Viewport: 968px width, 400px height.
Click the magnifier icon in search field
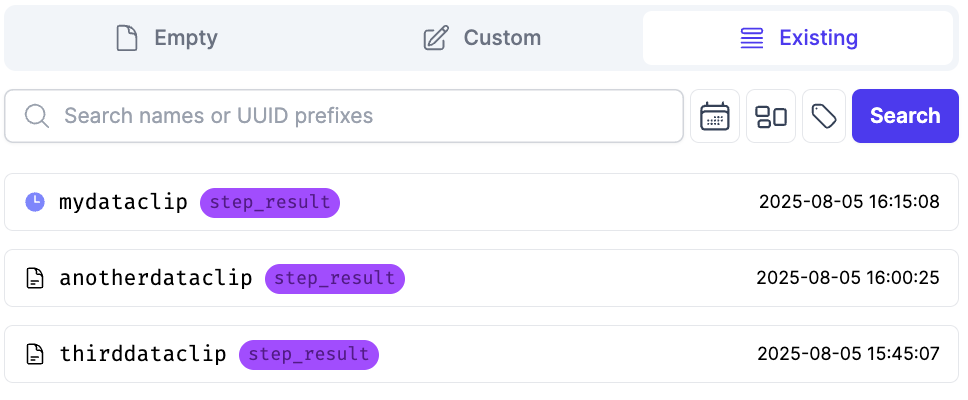[x=37, y=116]
